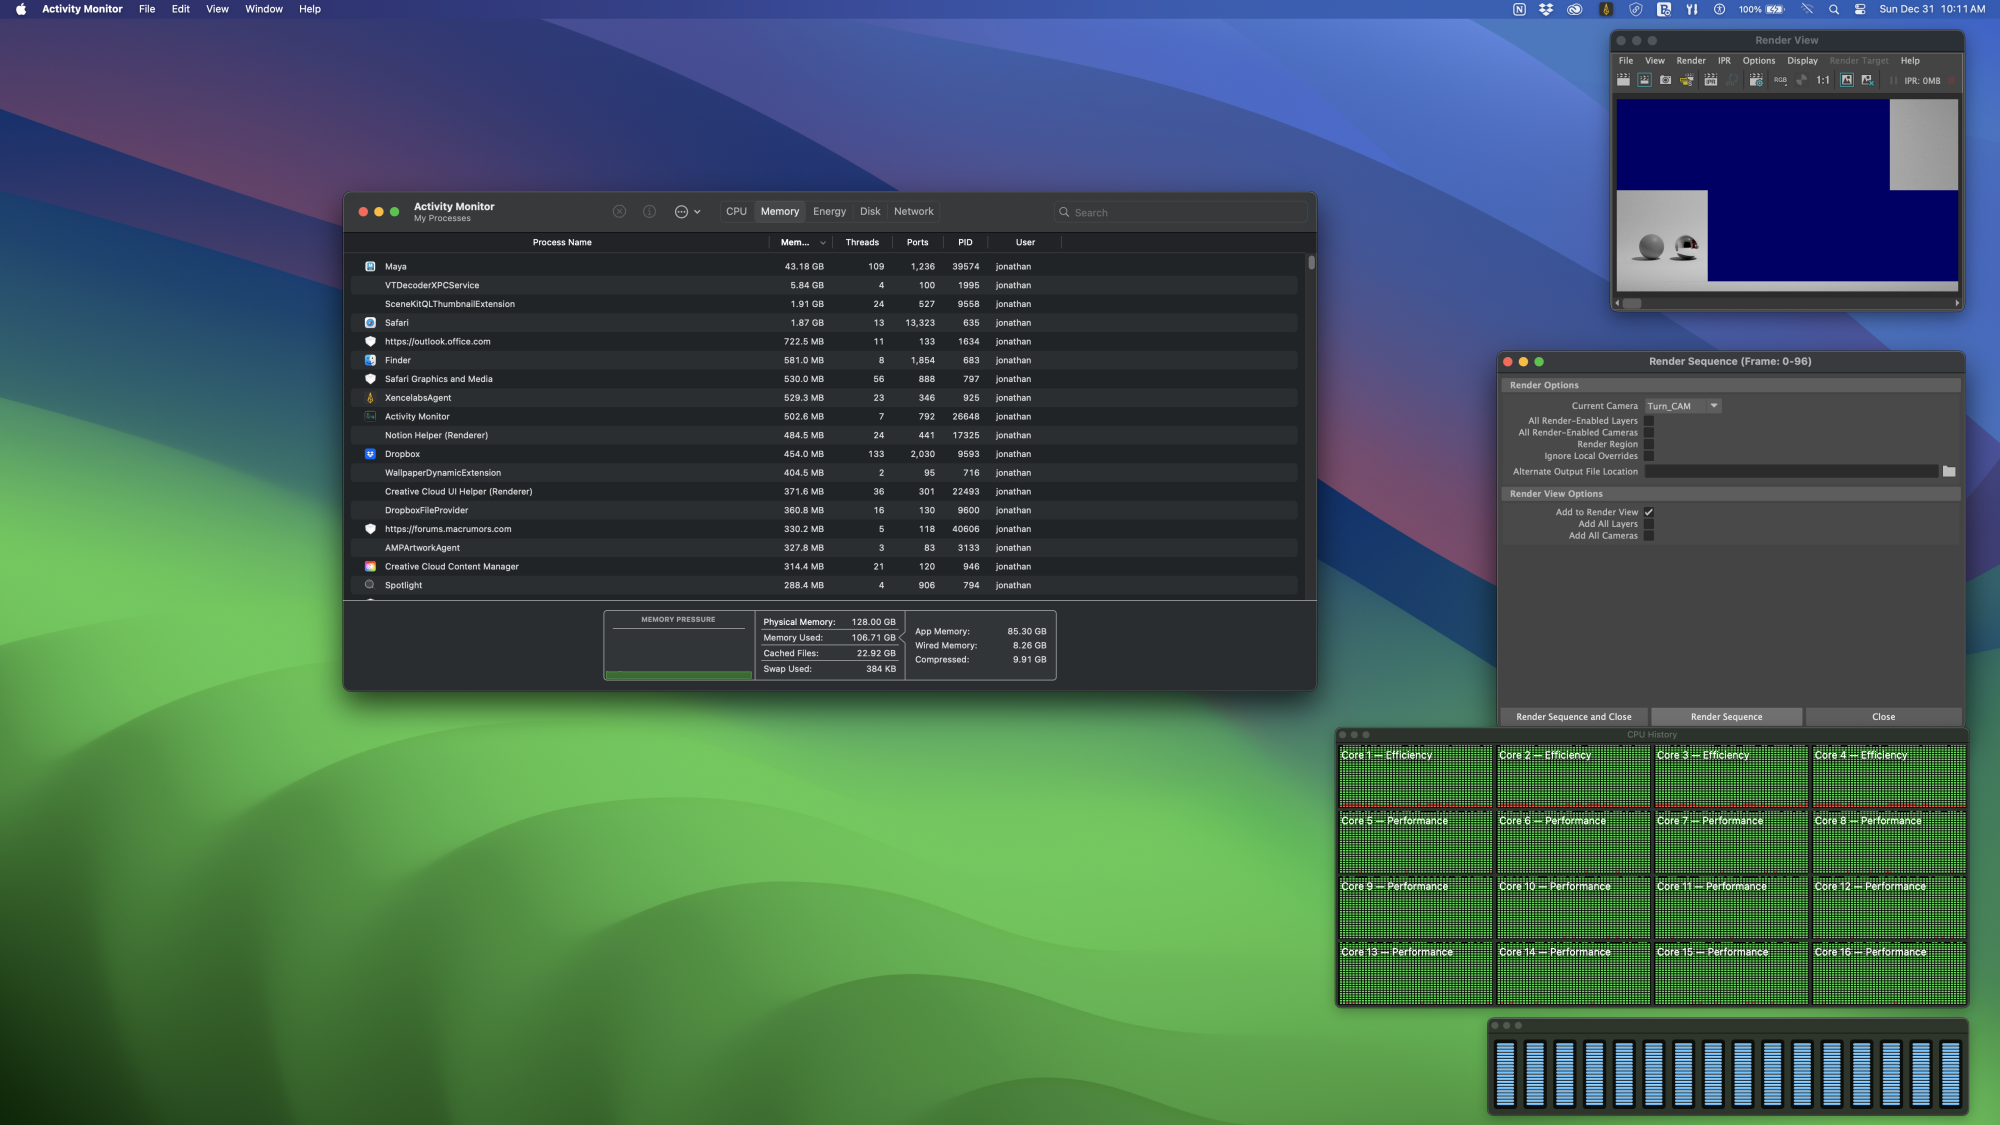This screenshot has height=1125, width=2000.
Task: Open the Current Camera Turn_CAM dropdown
Action: [x=1713, y=406]
